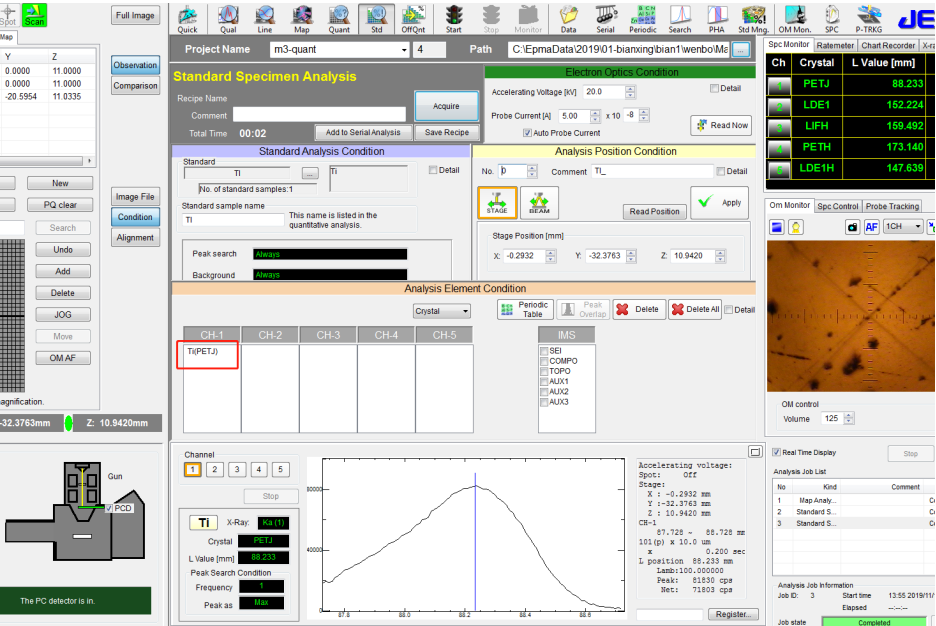
Task: Switch to the Probe Tracking tab
Action: tap(892, 206)
